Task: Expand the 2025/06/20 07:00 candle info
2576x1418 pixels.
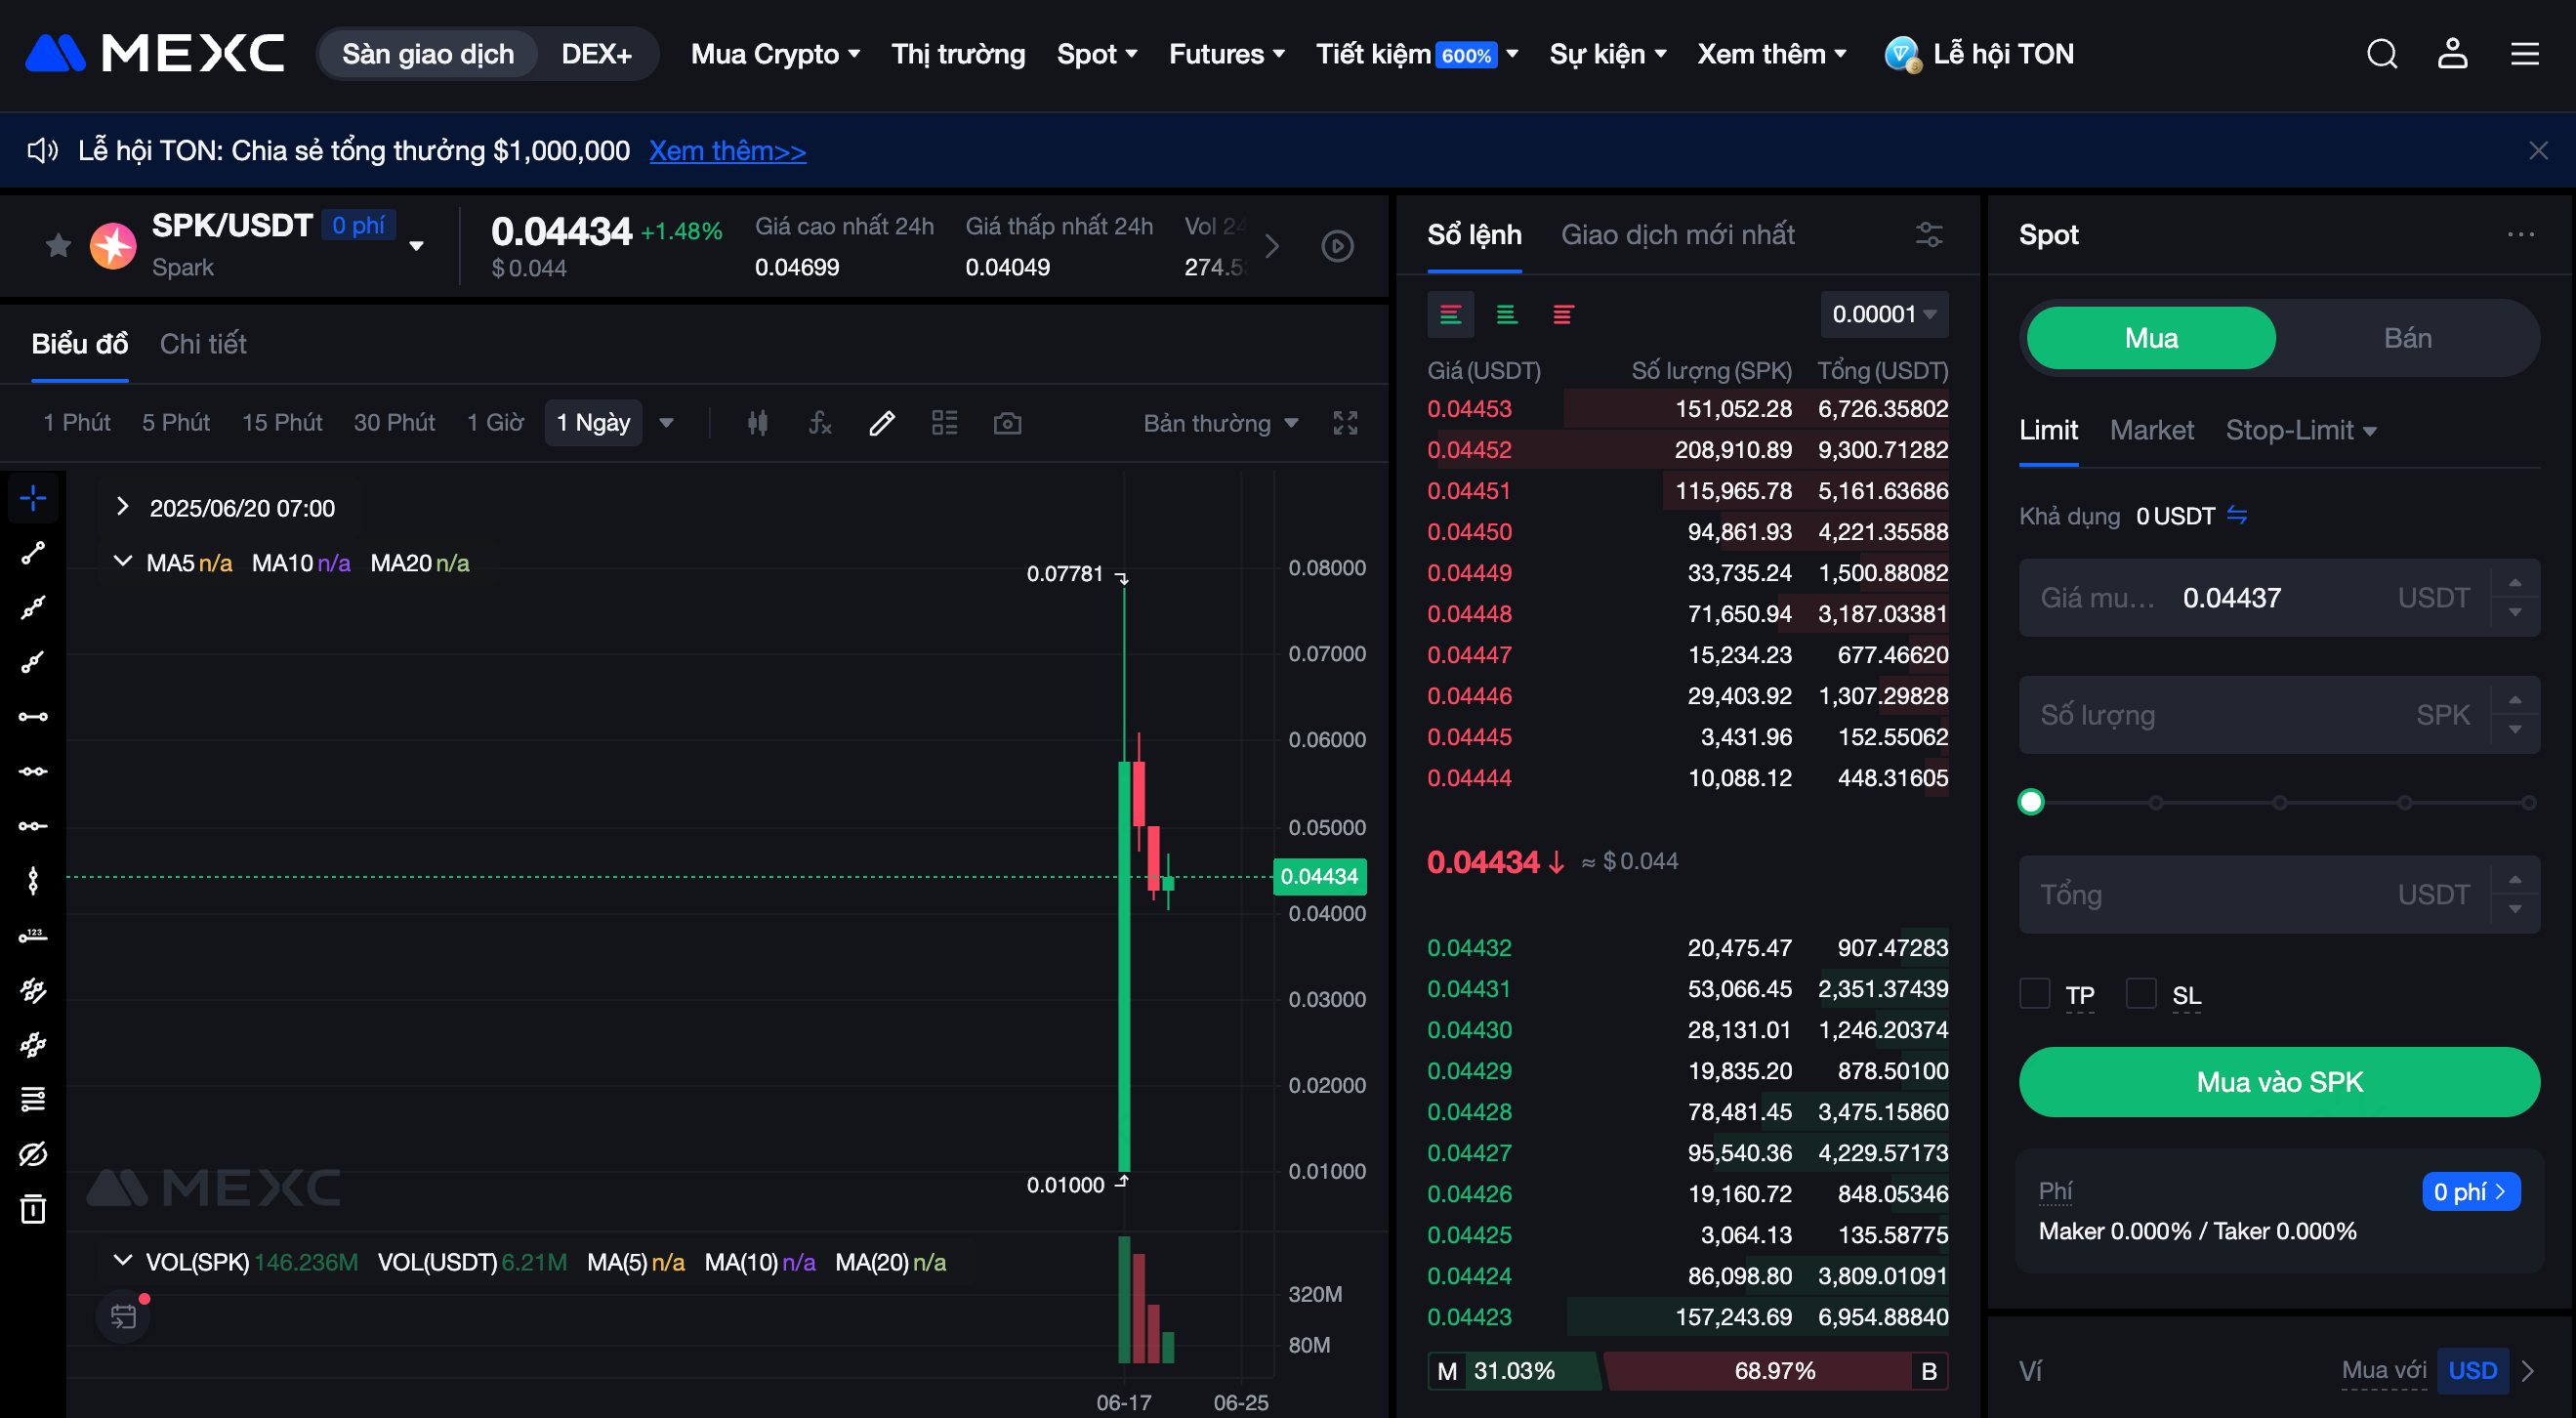Action: (x=122, y=507)
